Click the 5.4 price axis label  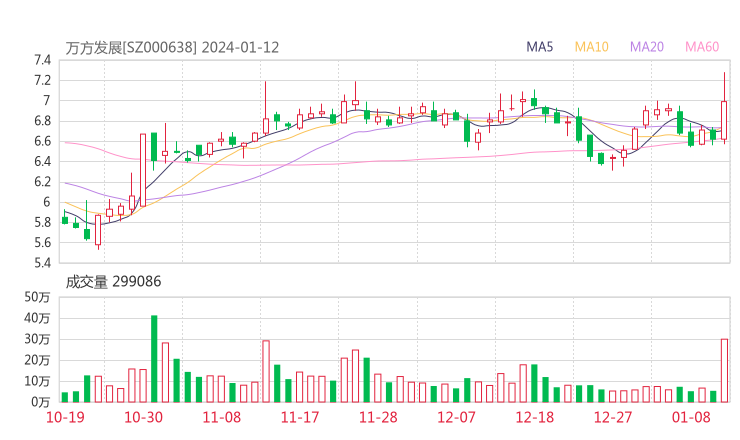[x=42, y=262]
